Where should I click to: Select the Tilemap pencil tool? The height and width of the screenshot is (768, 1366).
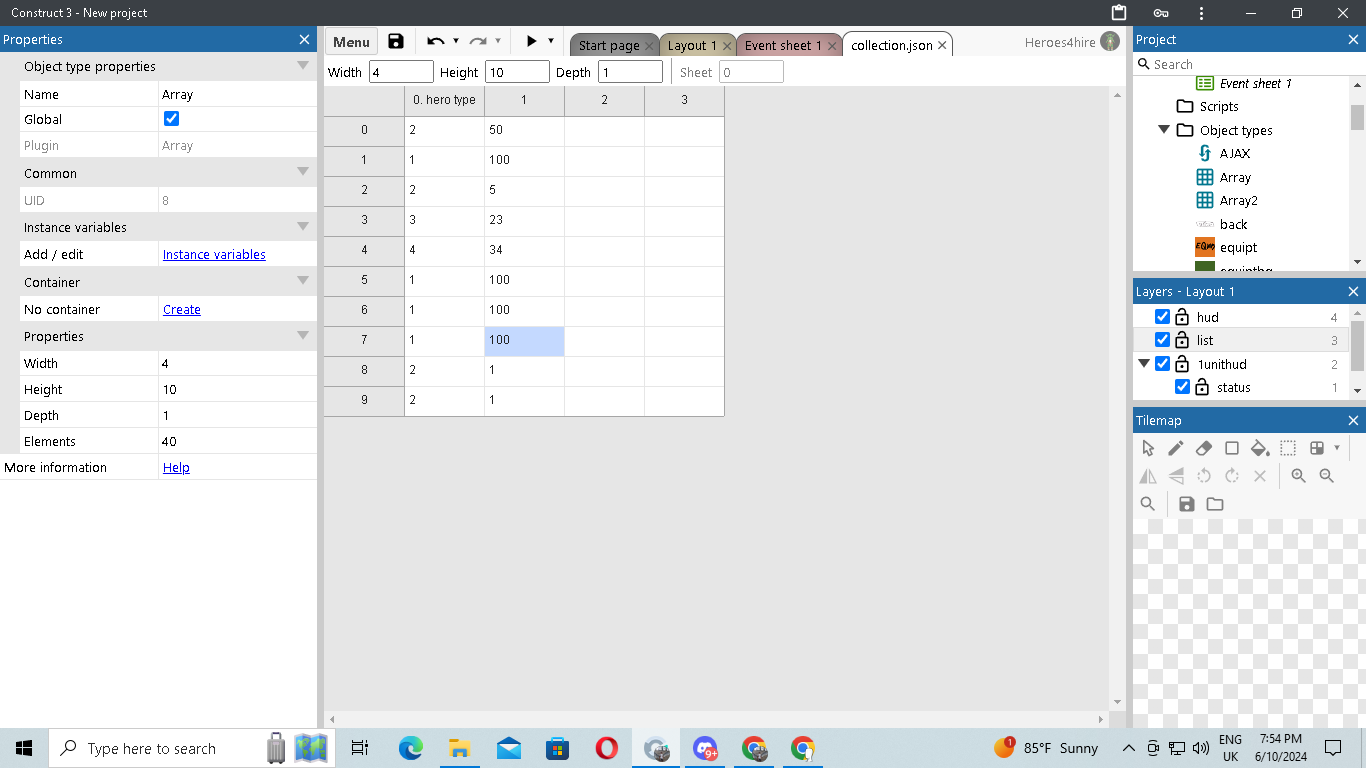(1176, 448)
